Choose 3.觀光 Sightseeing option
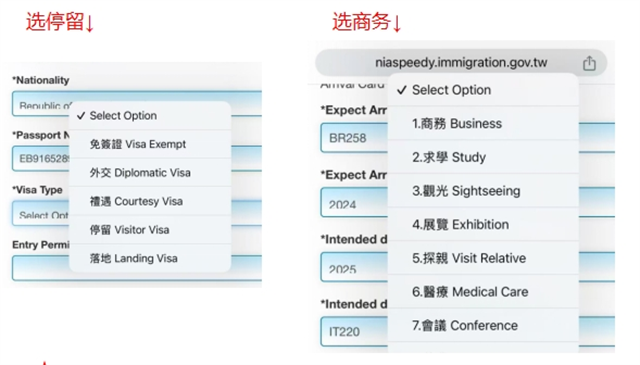The height and width of the screenshot is (365, 640). (x=483, y=191)
